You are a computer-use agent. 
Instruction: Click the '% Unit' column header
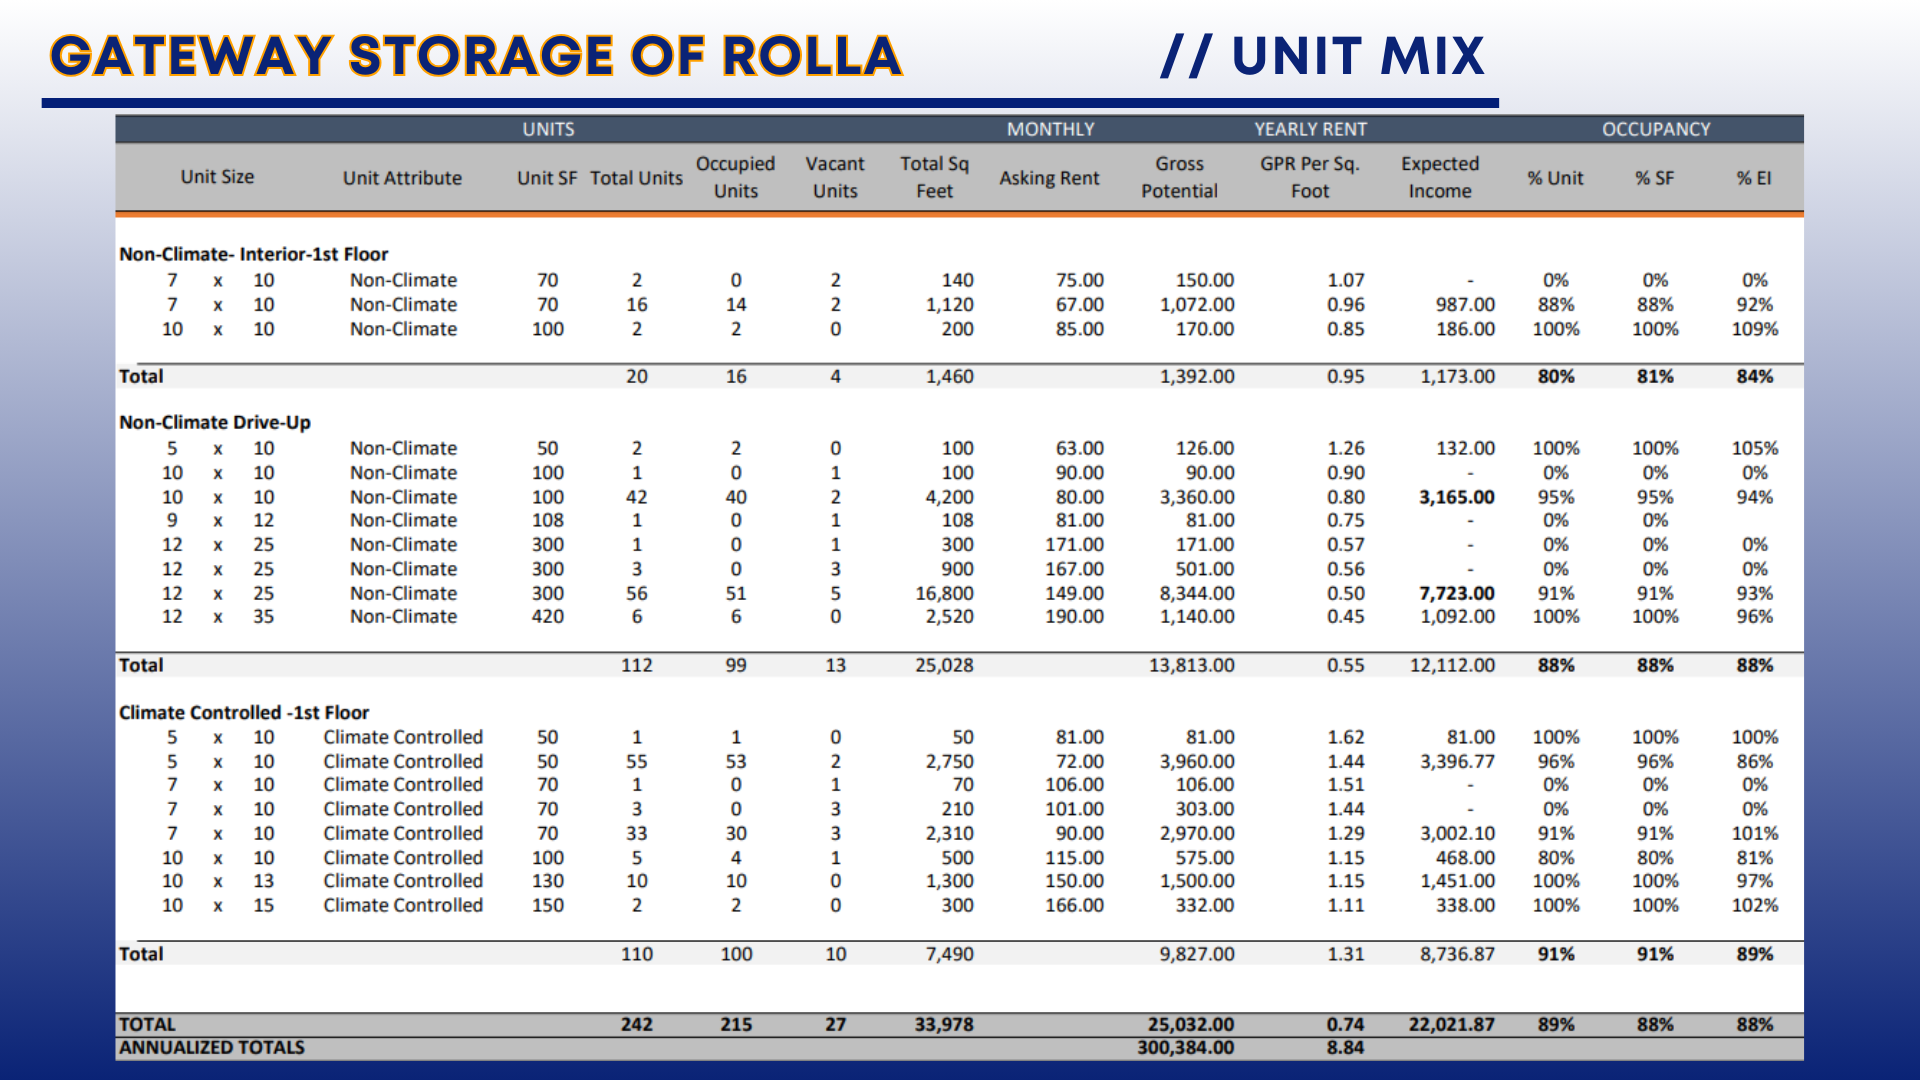[1555, 178]
